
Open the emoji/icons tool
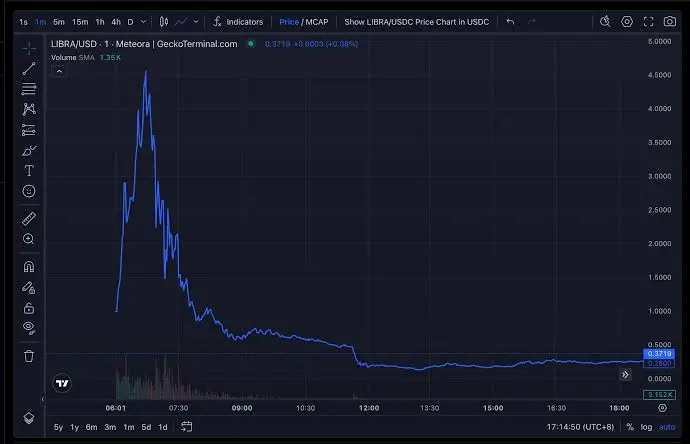tap(29, 191)
